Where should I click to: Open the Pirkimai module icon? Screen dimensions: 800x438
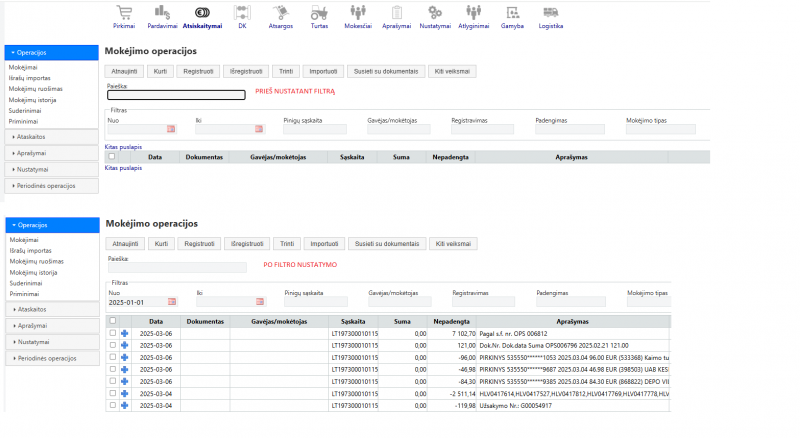pos(124,12)
